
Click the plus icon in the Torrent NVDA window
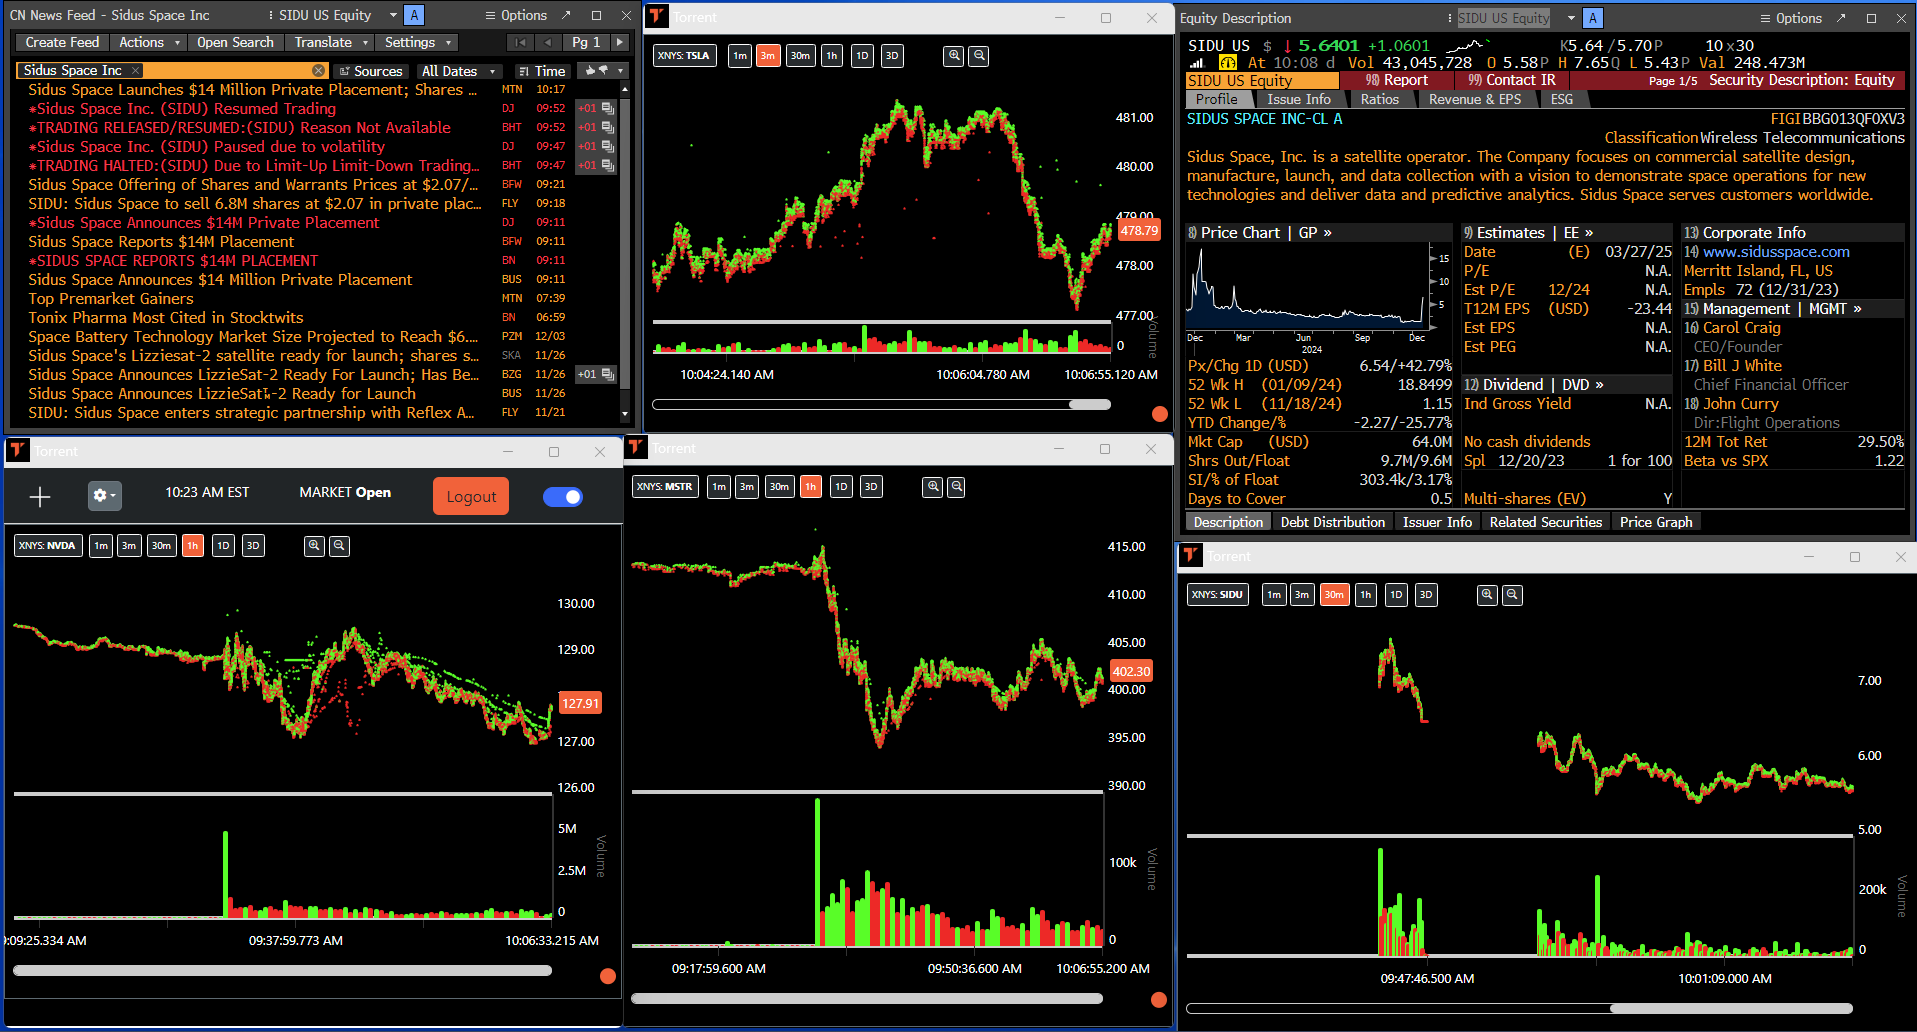click(x=40, y=497)
